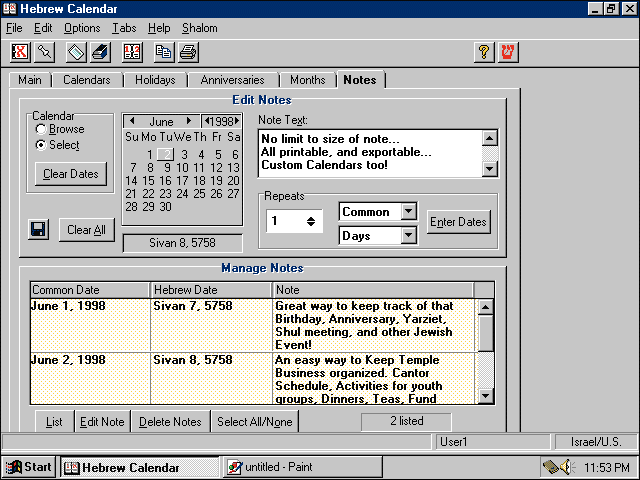Viewport: 640px width, 480px height.
Task: Click the Hebrew Calendar taskbar item
Action: [x=140, y=467]
